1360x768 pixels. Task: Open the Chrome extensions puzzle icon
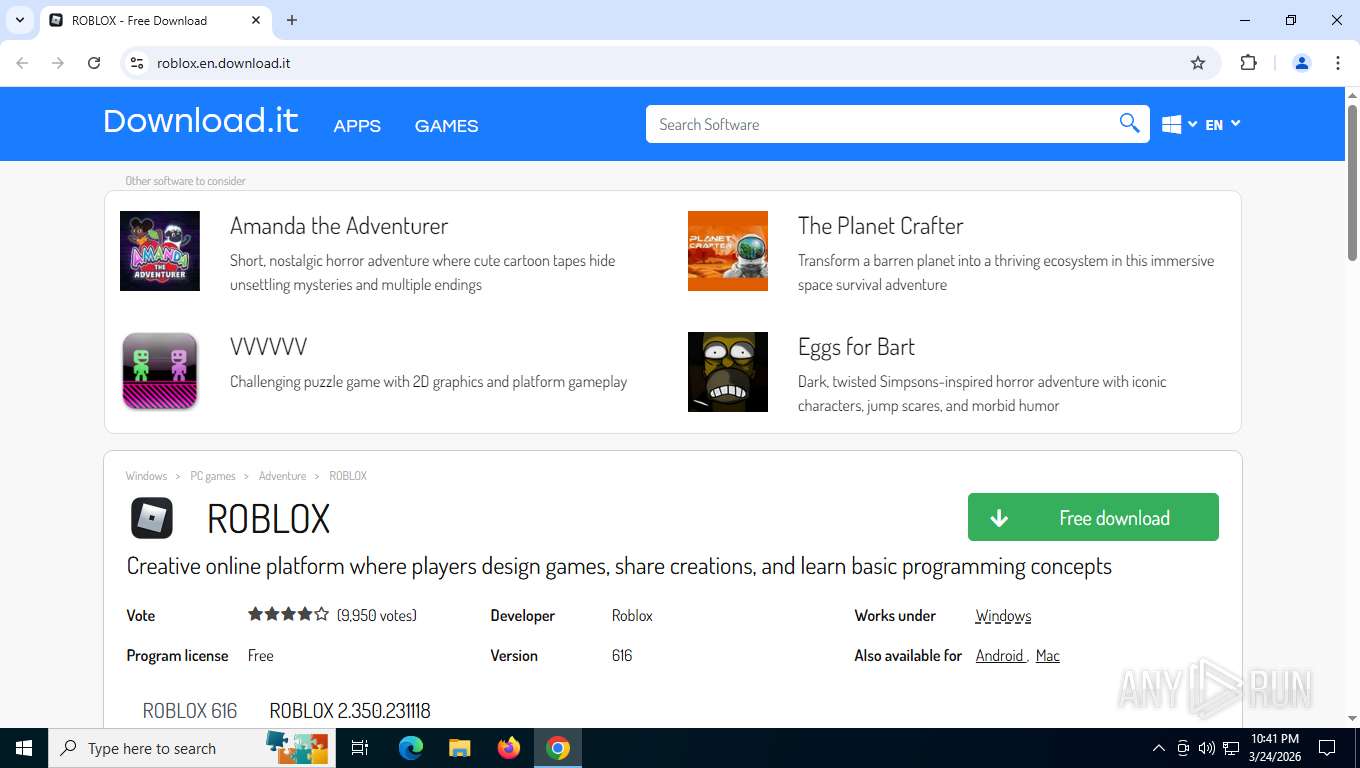coord(1248,63)
